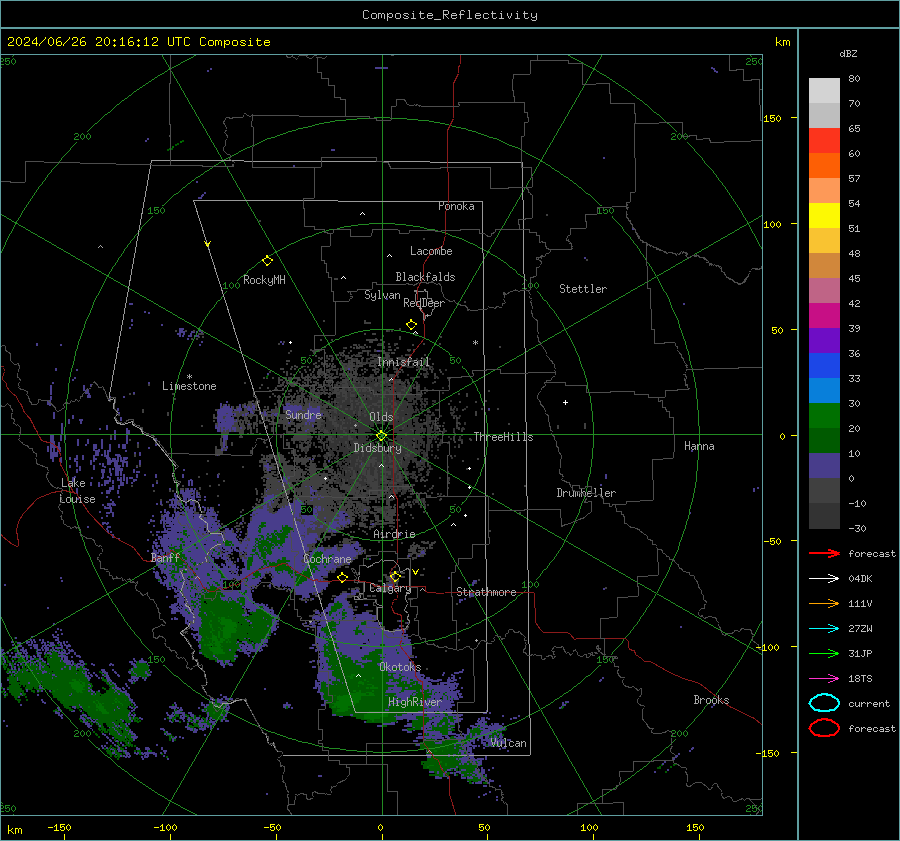Image resolution: width=900 pixels, height=841 pixels.
Task: Click the Lake Louise location label
Action: click(77, 491)
